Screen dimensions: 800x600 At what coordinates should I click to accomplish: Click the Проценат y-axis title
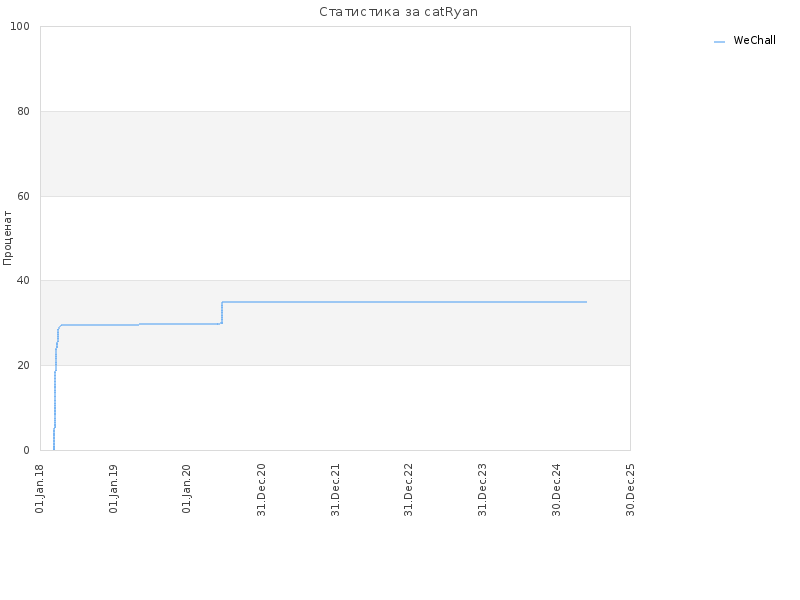click(8, 238)
